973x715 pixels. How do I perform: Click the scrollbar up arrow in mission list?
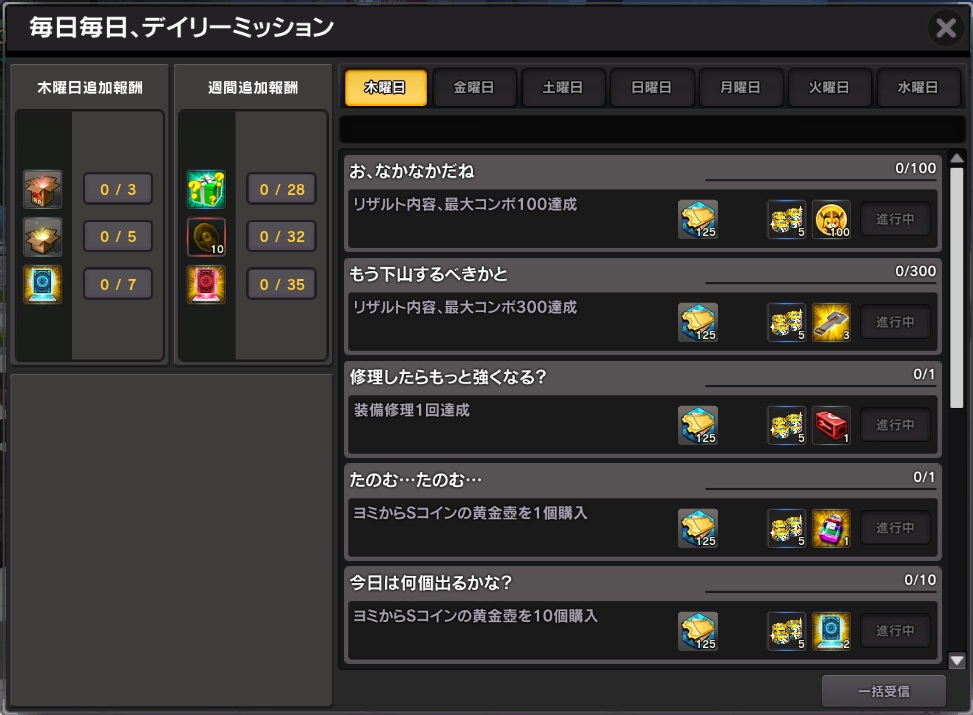tap(957, 158)
